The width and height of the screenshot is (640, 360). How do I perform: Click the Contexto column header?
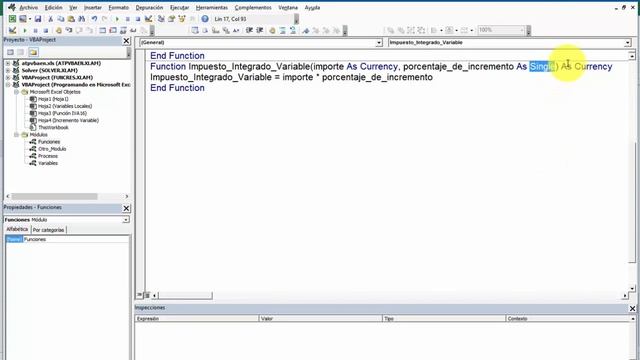568,318
